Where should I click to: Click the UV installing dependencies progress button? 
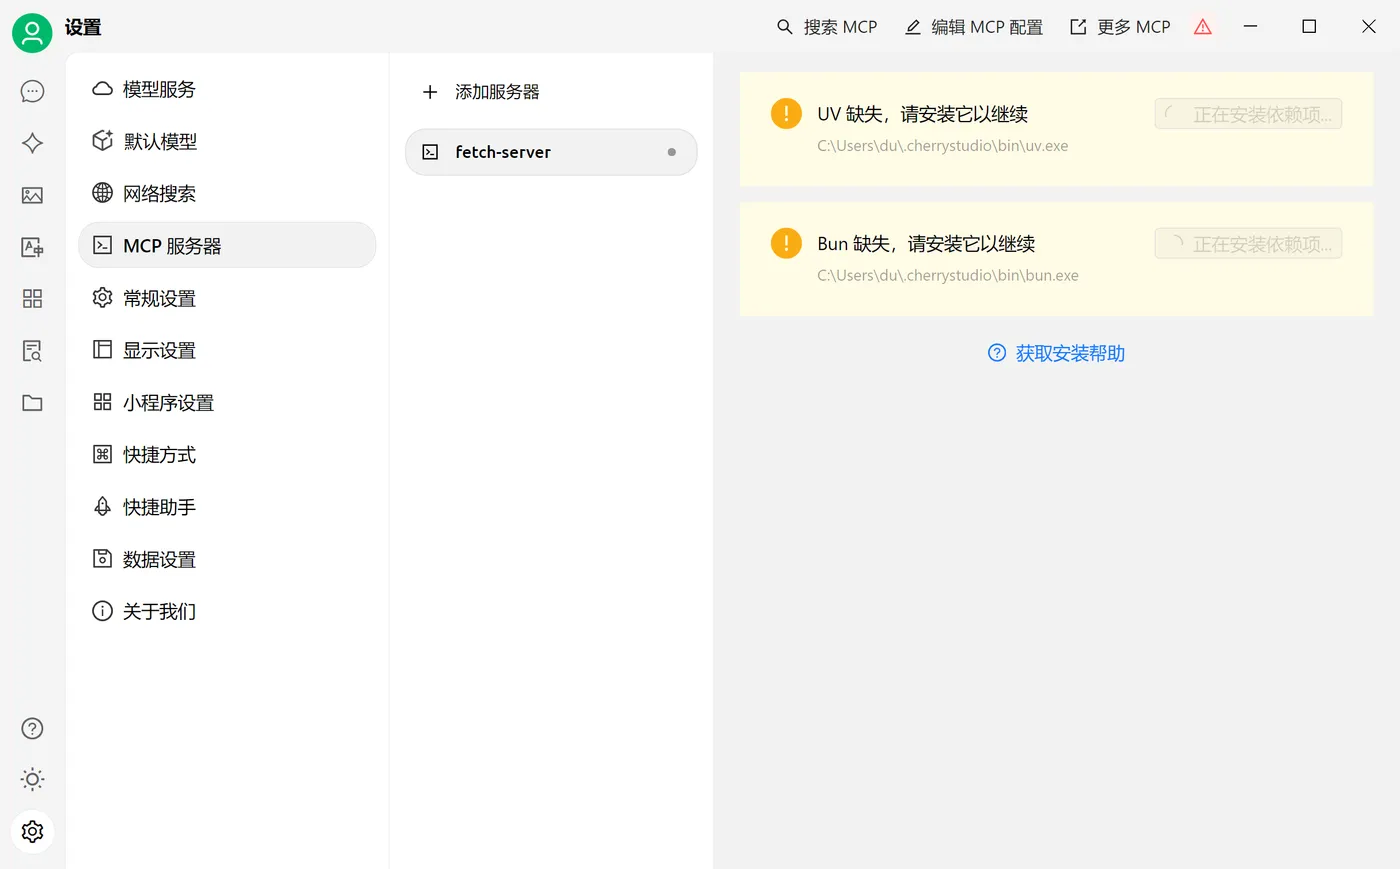pos(1248,114)
